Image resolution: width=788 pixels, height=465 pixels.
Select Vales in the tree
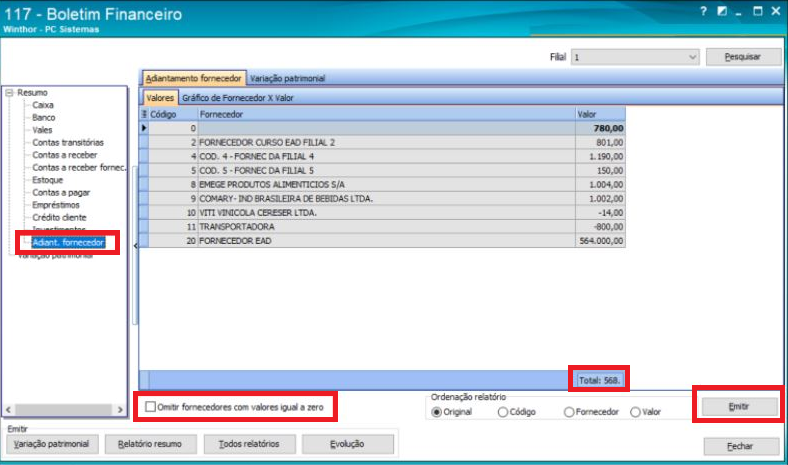pos(42,130)
